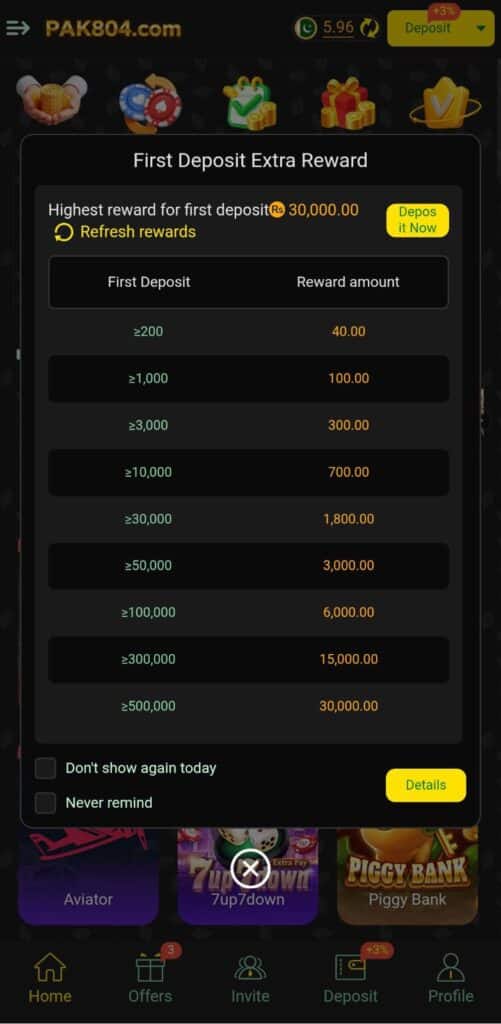Switch to the Offers tab

[150, 978]
